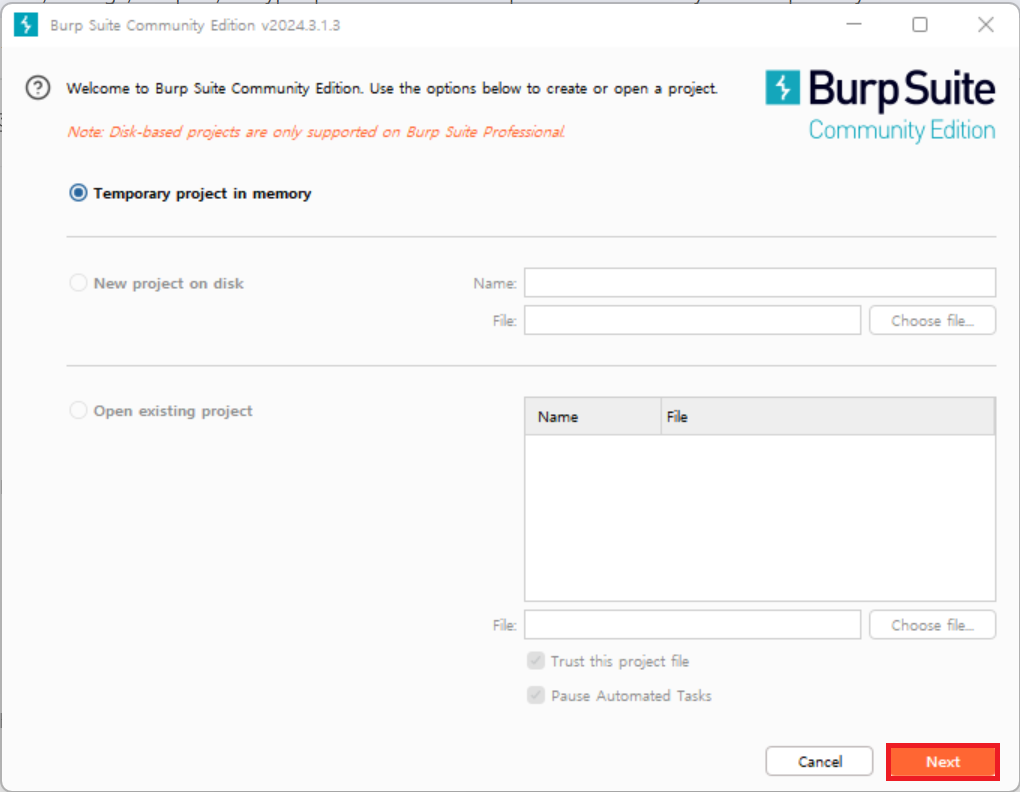This screenshot has width=1020, height=792.
Task: Click the Burp Suite title bar icon
Action: click(x=26, y=25)
